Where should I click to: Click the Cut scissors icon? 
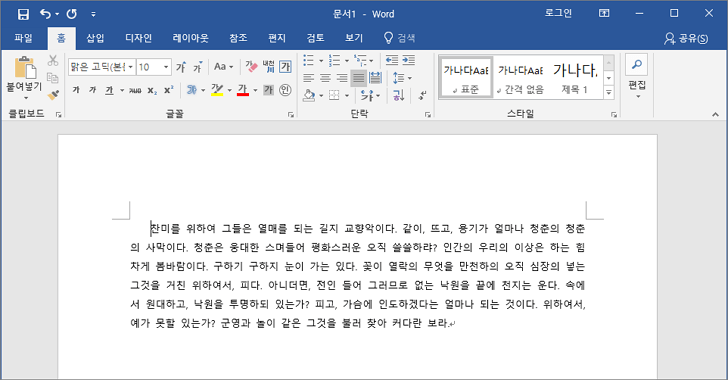click(53, 60)
